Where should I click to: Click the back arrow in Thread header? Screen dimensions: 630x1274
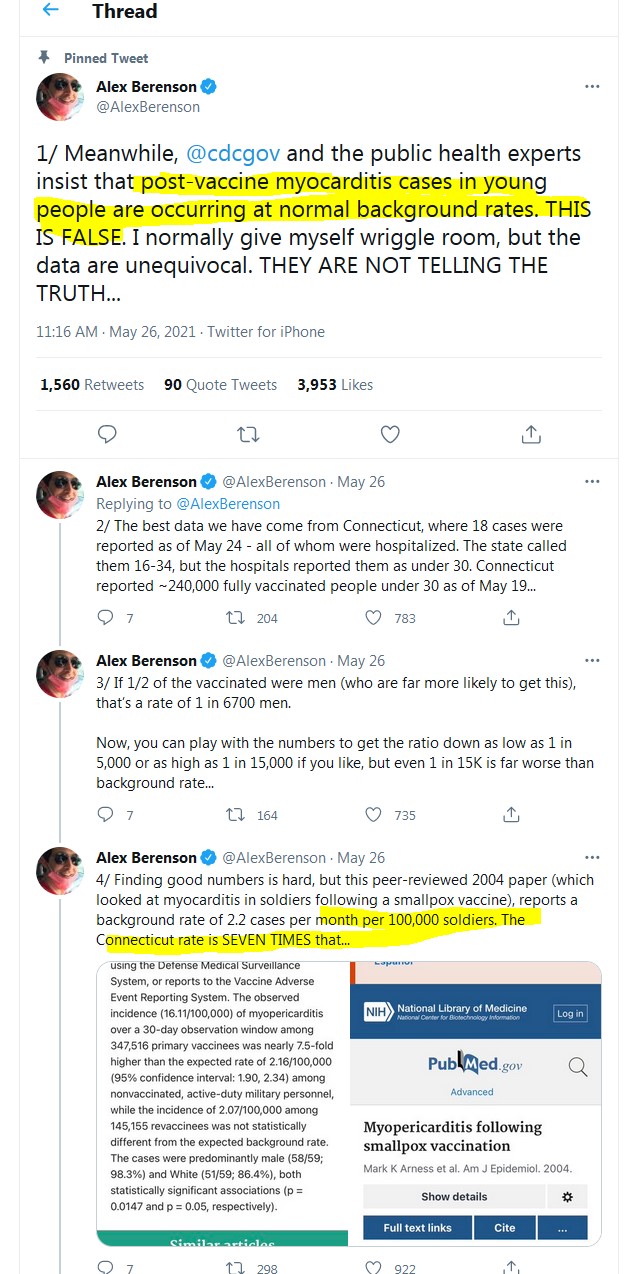point(50,11)
